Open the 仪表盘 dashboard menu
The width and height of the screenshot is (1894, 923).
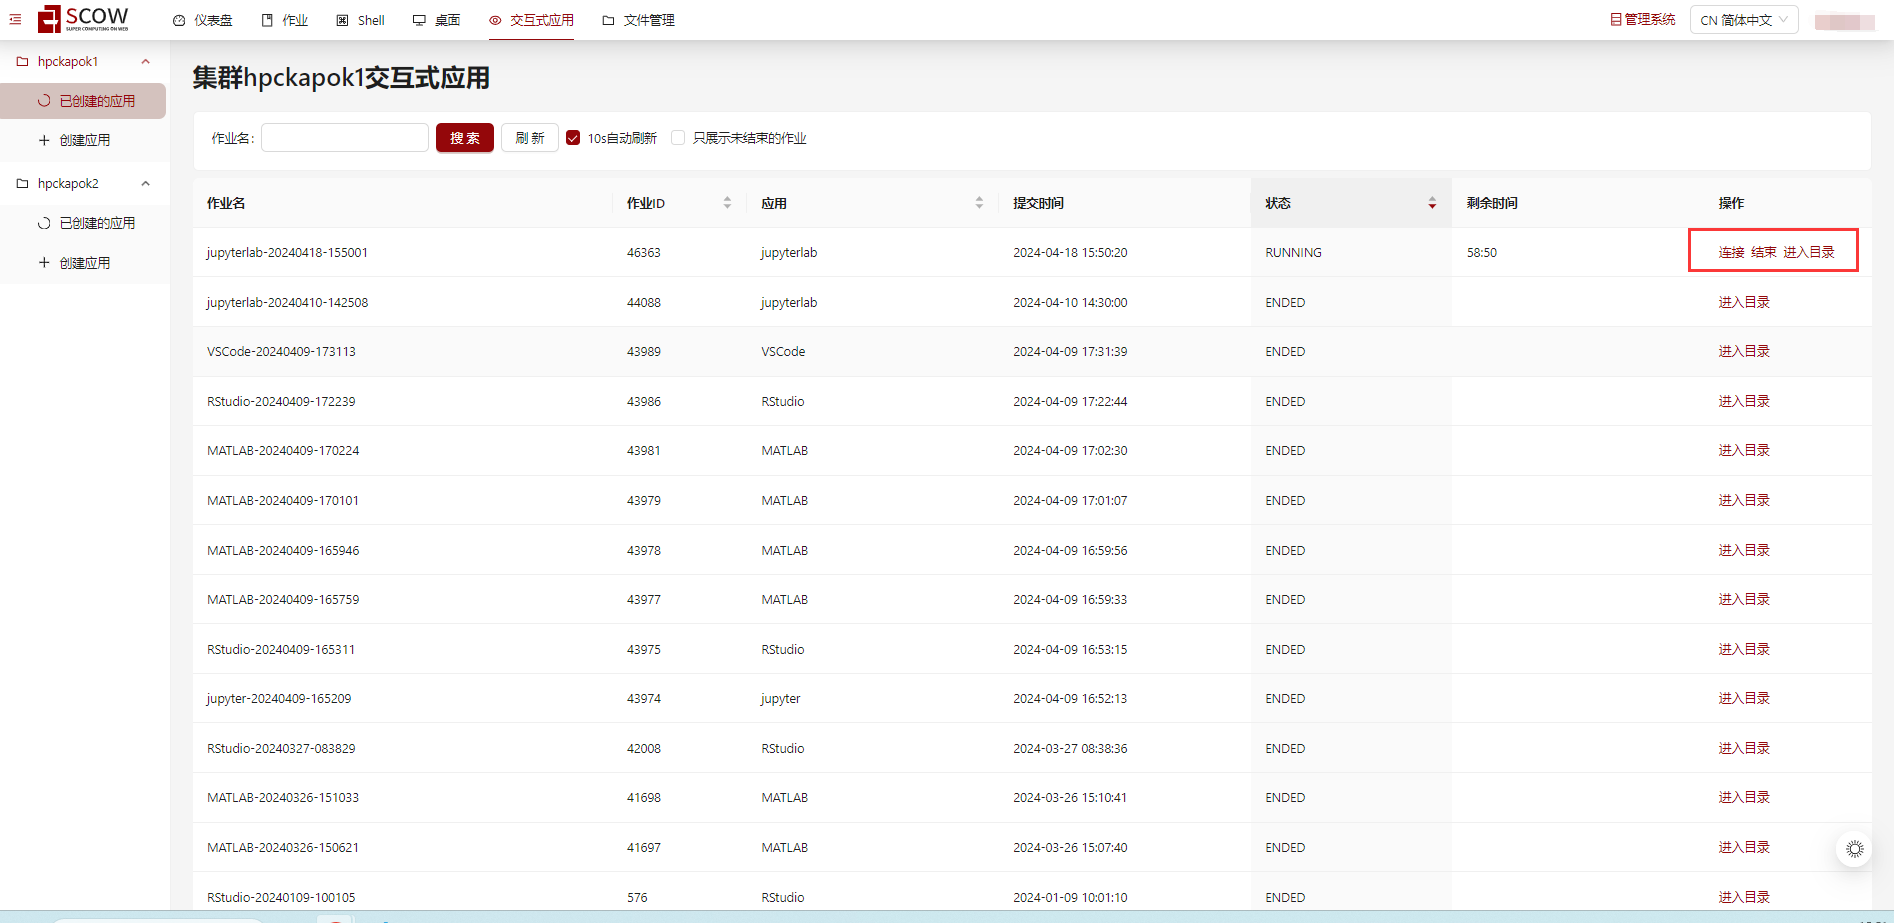pyautogui.click(x=203, y=20)
